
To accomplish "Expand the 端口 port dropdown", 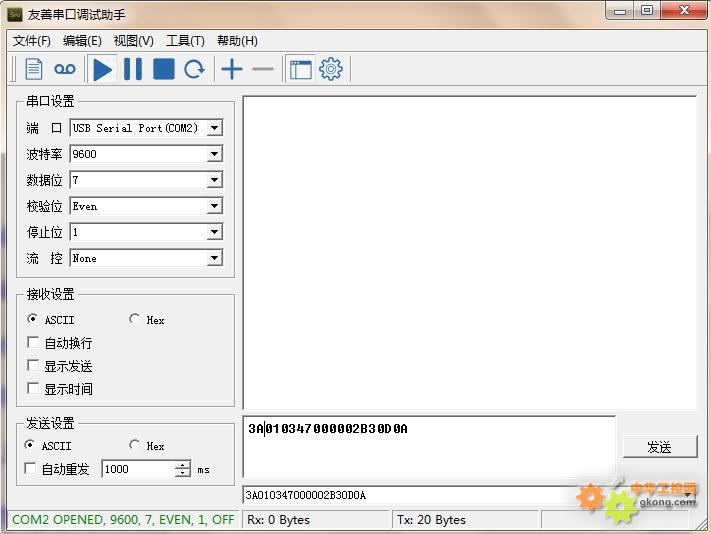I will coord(214,128).
